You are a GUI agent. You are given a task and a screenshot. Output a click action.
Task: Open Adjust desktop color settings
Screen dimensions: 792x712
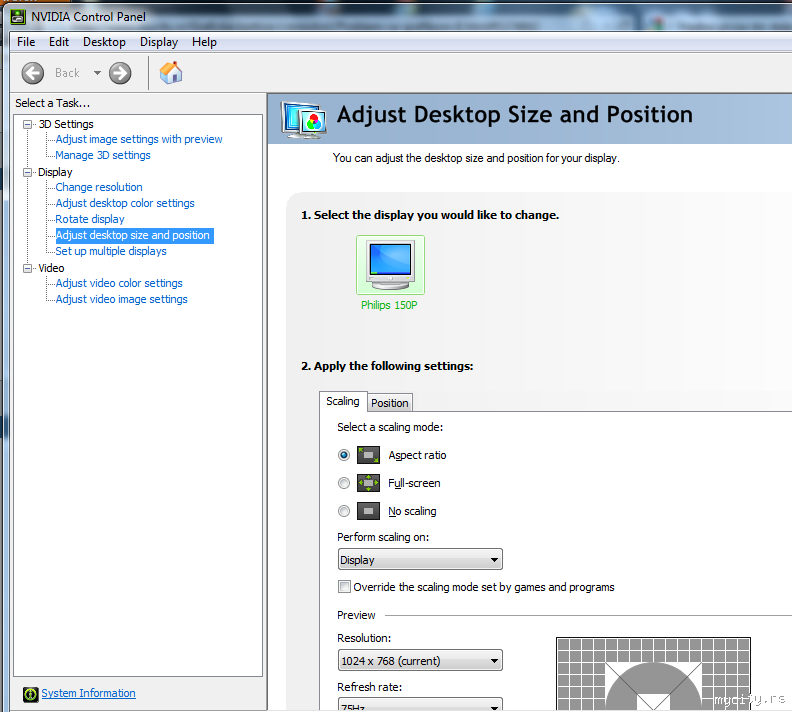(125, 204)
